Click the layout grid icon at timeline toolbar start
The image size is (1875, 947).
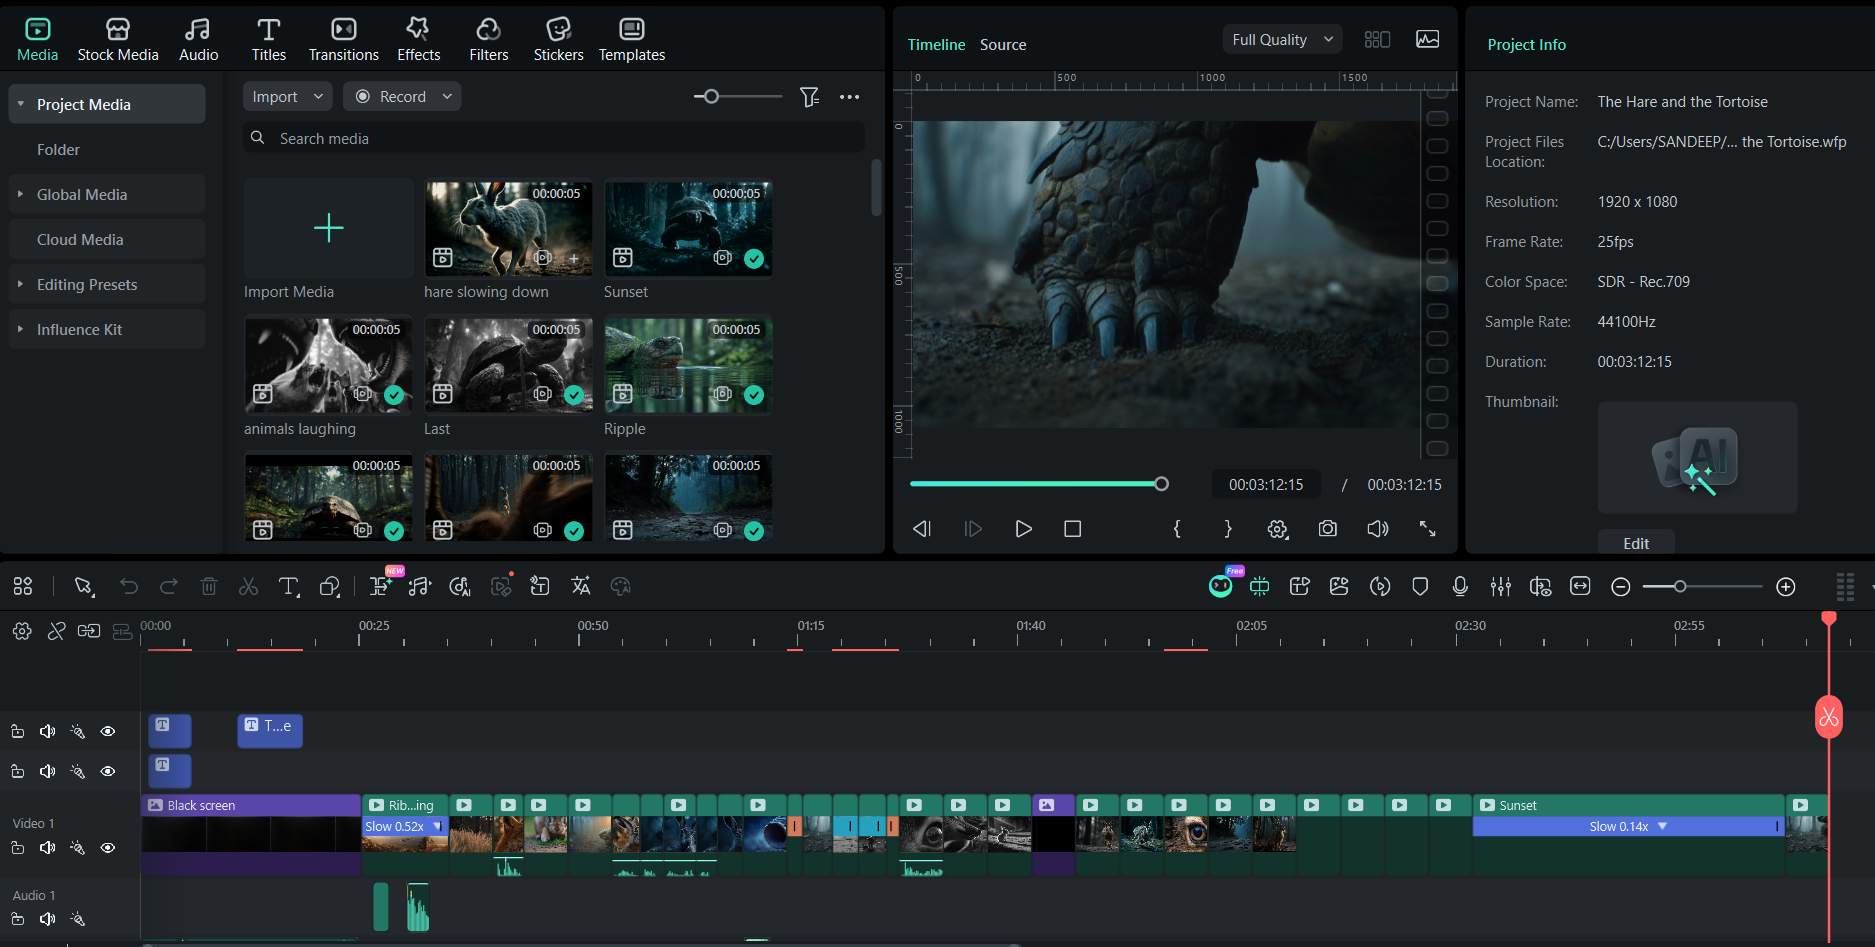coord(23,587)
